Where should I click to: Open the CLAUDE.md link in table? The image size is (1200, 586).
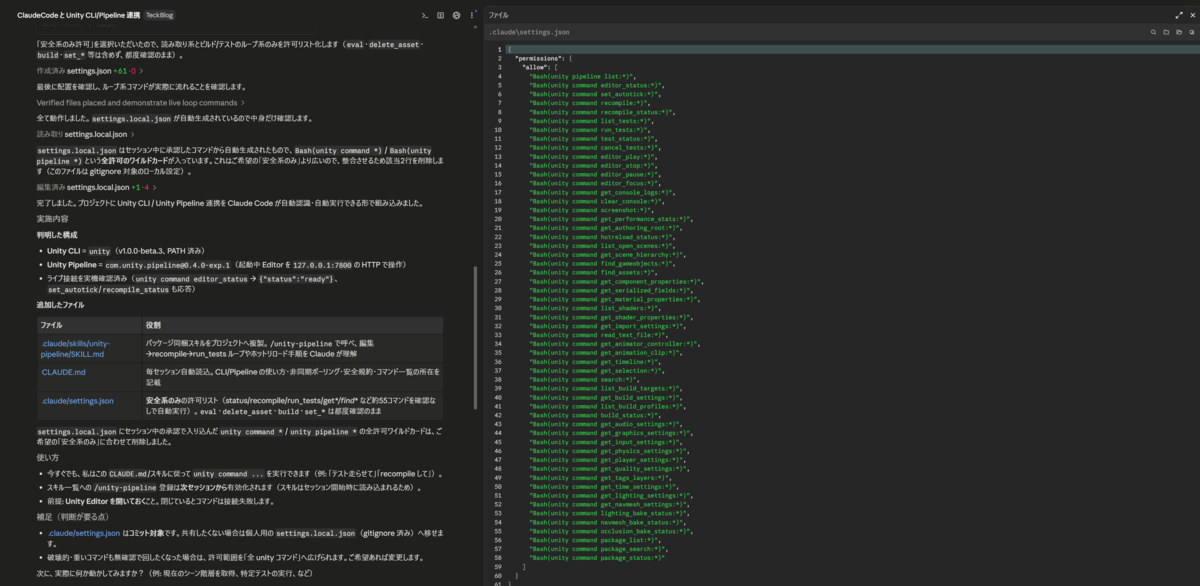coord(64,372)
